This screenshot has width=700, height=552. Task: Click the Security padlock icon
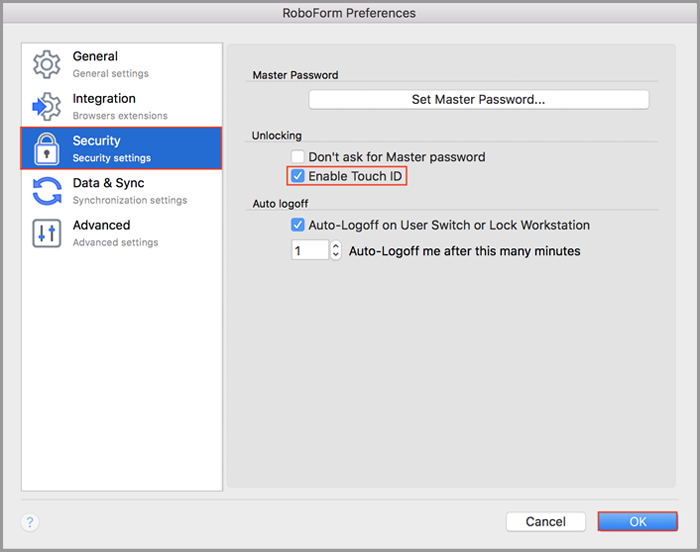[x=46, y=149]
